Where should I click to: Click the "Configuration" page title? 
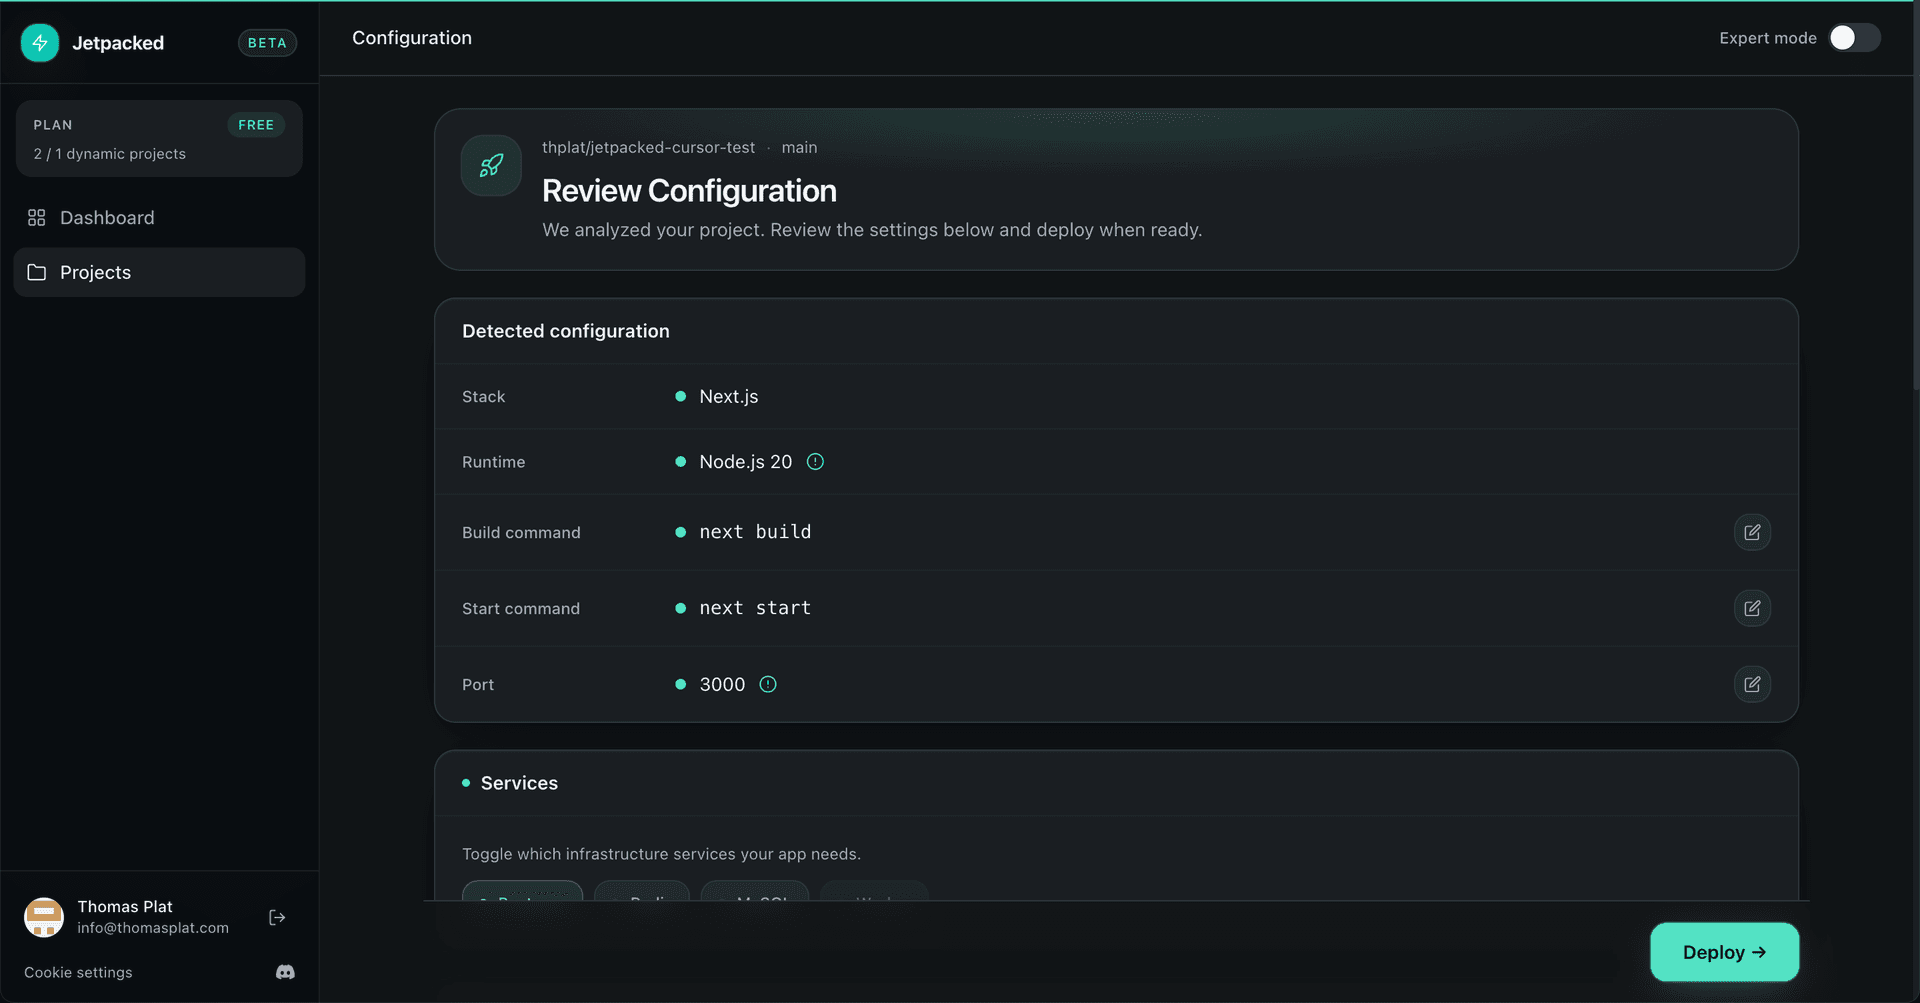[412, 38]
